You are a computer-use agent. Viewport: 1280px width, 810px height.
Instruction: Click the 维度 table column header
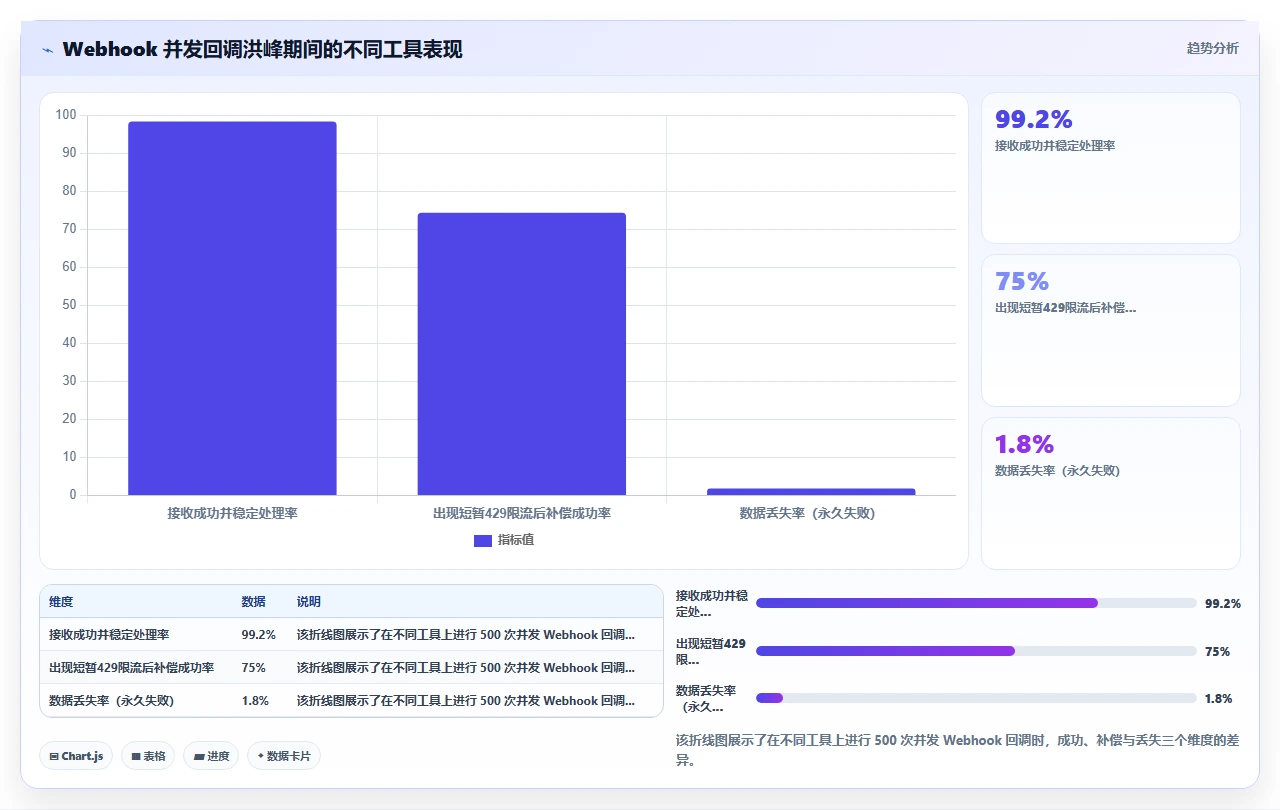point(61,602)
